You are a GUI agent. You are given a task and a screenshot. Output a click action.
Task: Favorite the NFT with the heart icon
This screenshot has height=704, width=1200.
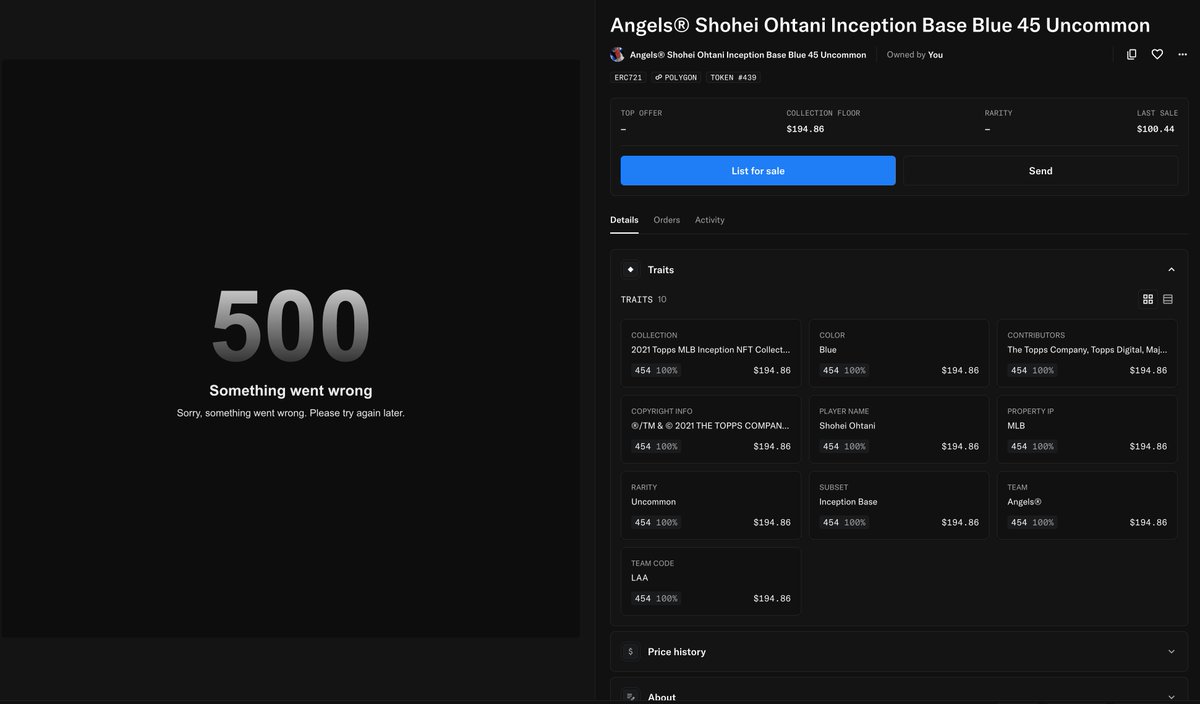point(1157,55)
